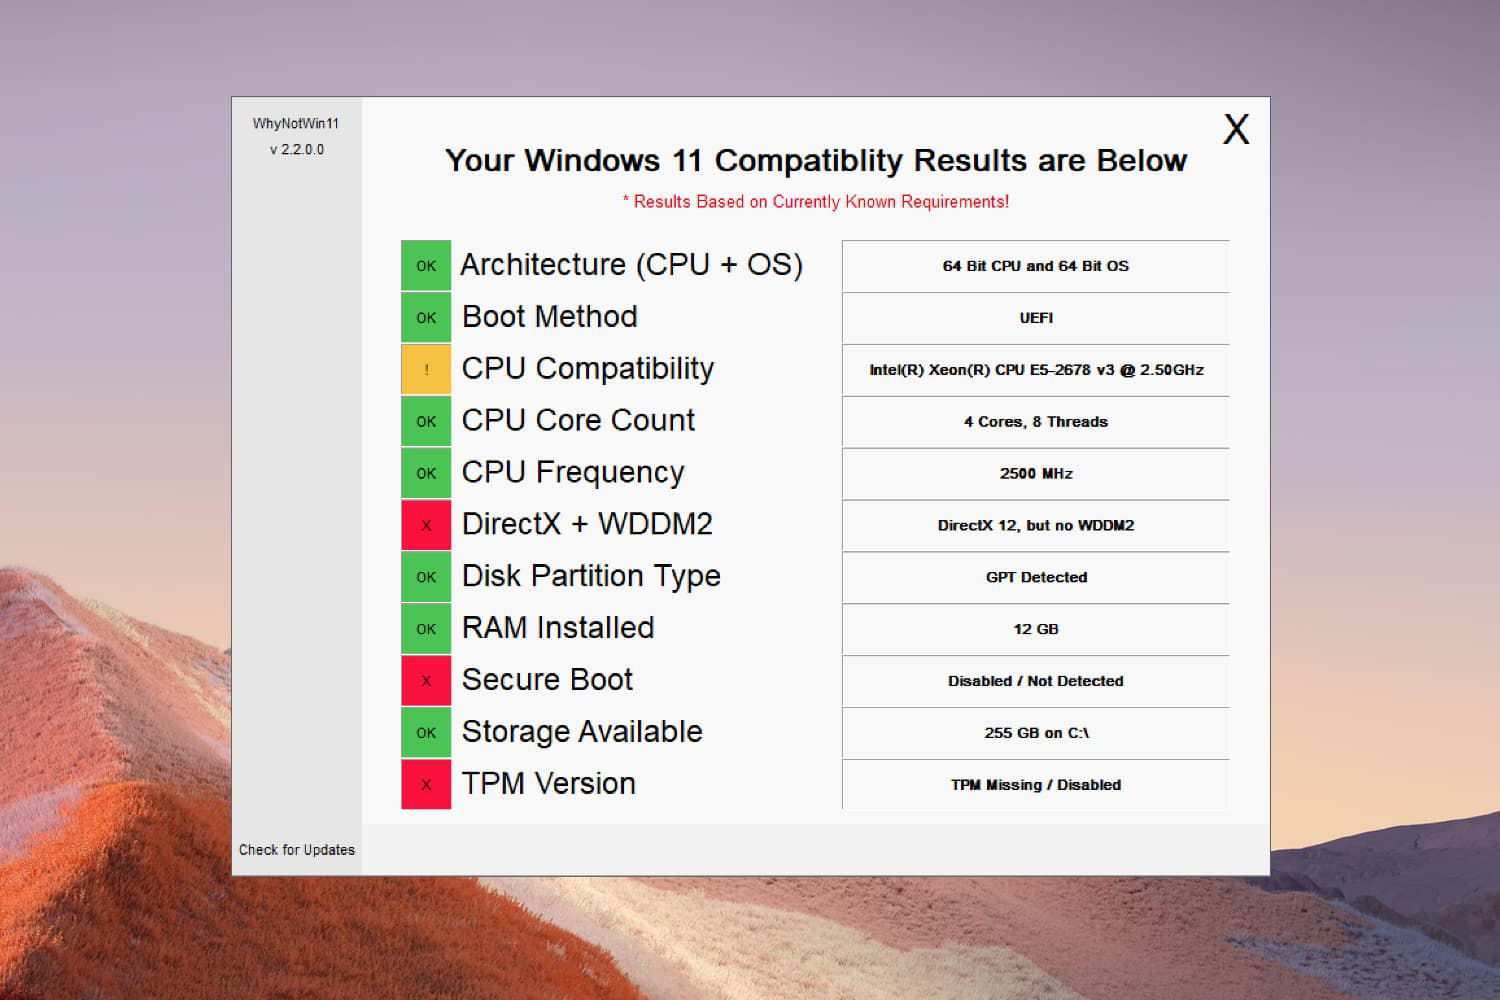Click the green OK badge beside Architecture
This screenshot has height=1000, width=1500.
[426, 266]
